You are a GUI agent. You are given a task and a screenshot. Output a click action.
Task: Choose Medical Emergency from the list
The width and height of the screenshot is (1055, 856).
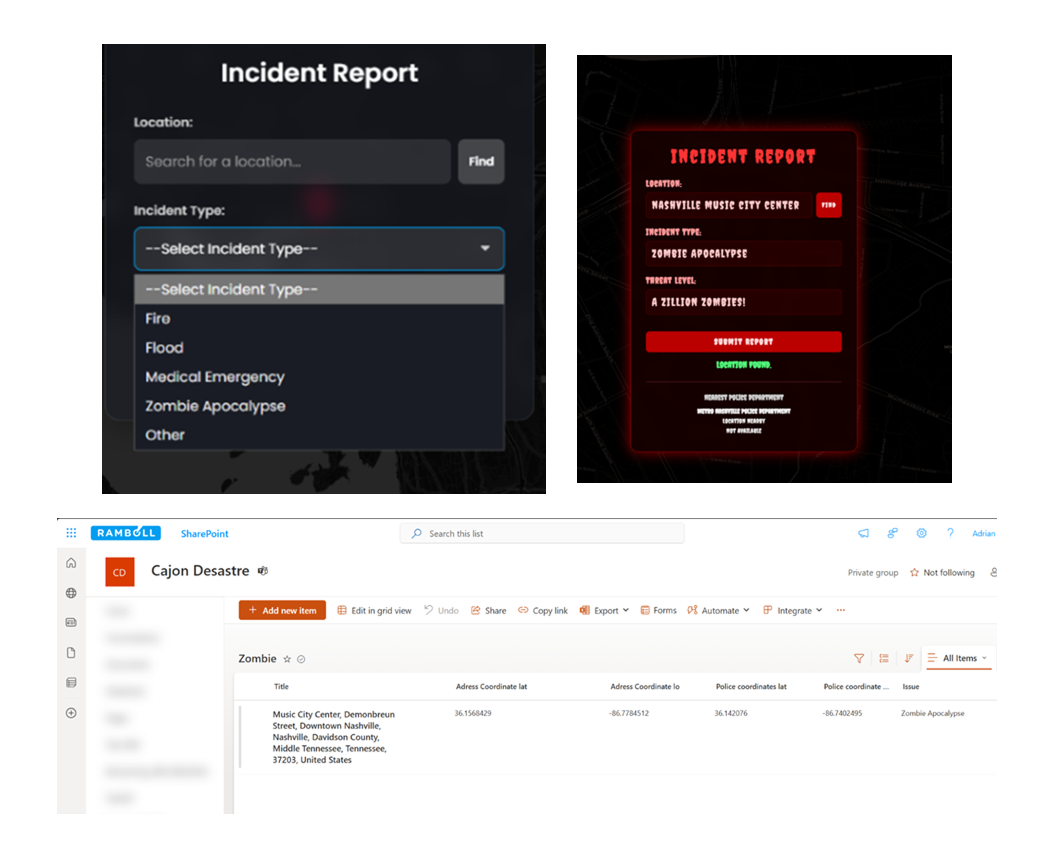pos(215,377)
